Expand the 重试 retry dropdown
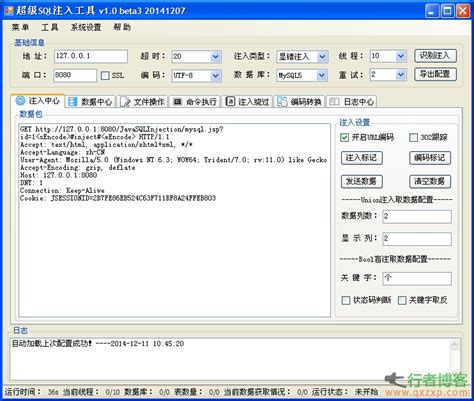474x401 pixels. click(x=401, y=75)
